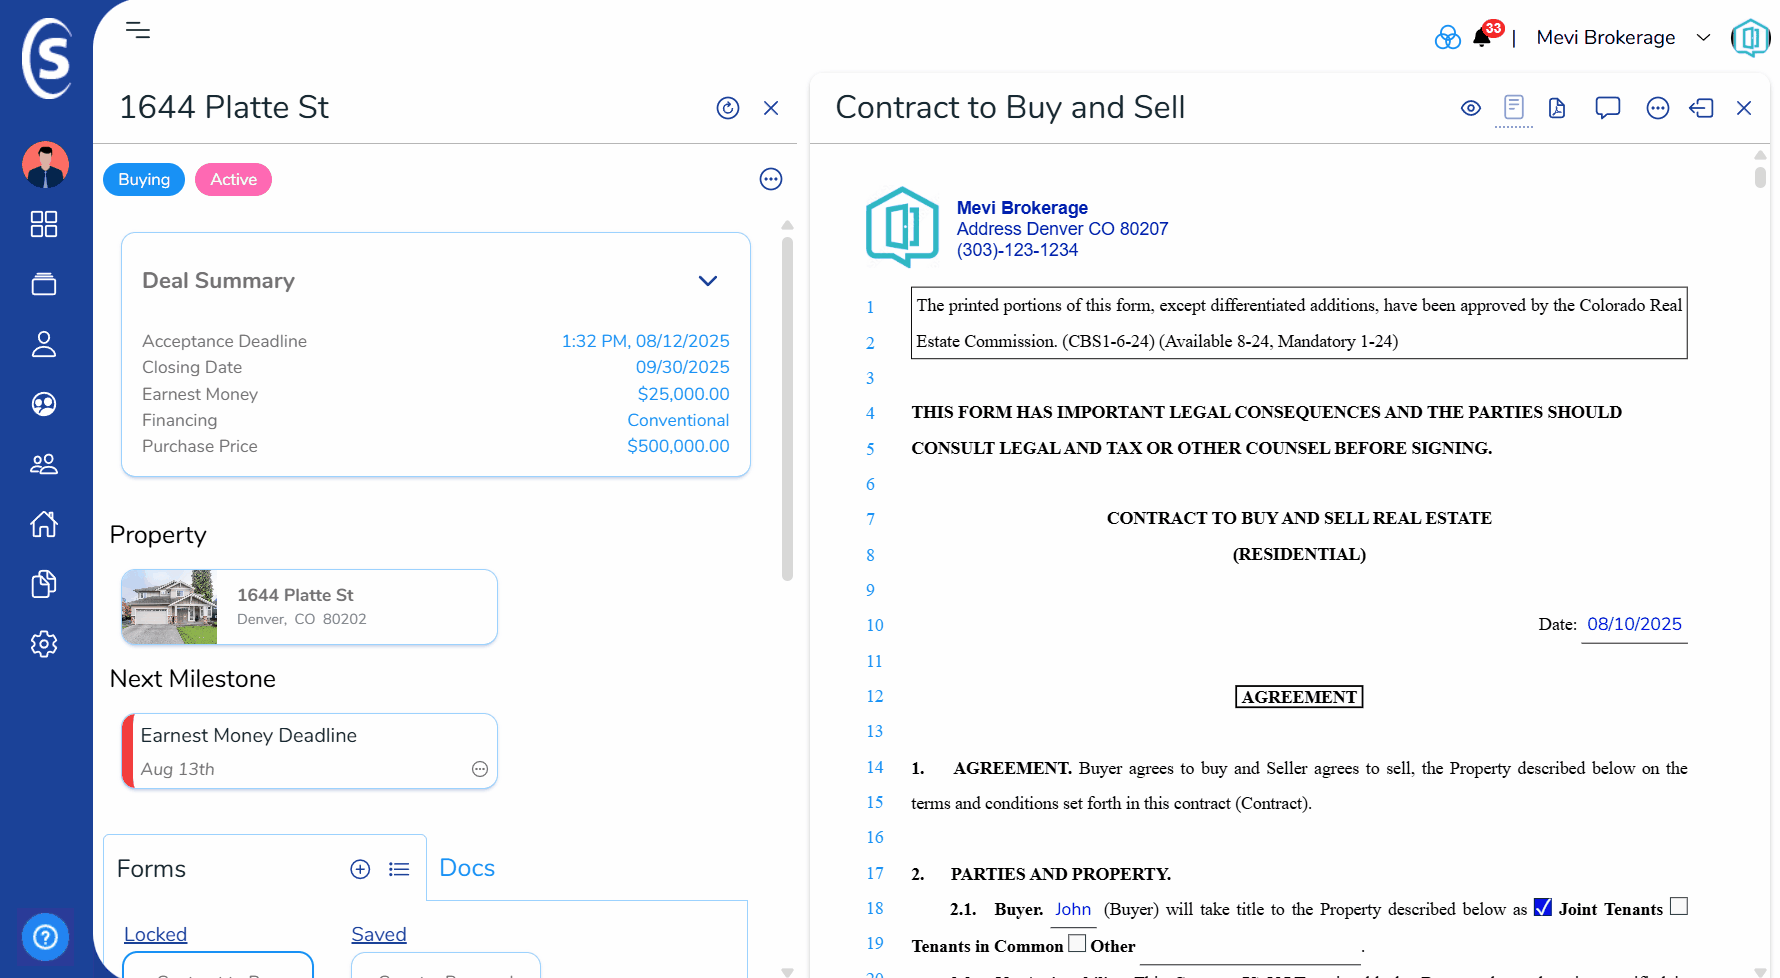Check the Tenants in Common checkbox
The image size is (1780, 978).
(x=1679, y=906)
